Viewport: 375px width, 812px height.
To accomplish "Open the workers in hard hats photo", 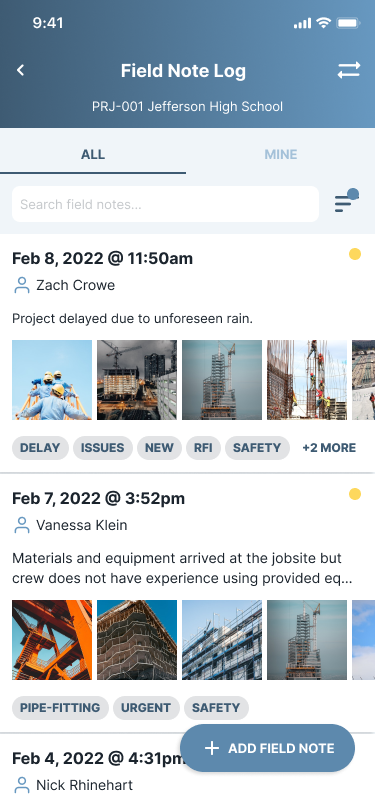I will click(x=52, y=380).
